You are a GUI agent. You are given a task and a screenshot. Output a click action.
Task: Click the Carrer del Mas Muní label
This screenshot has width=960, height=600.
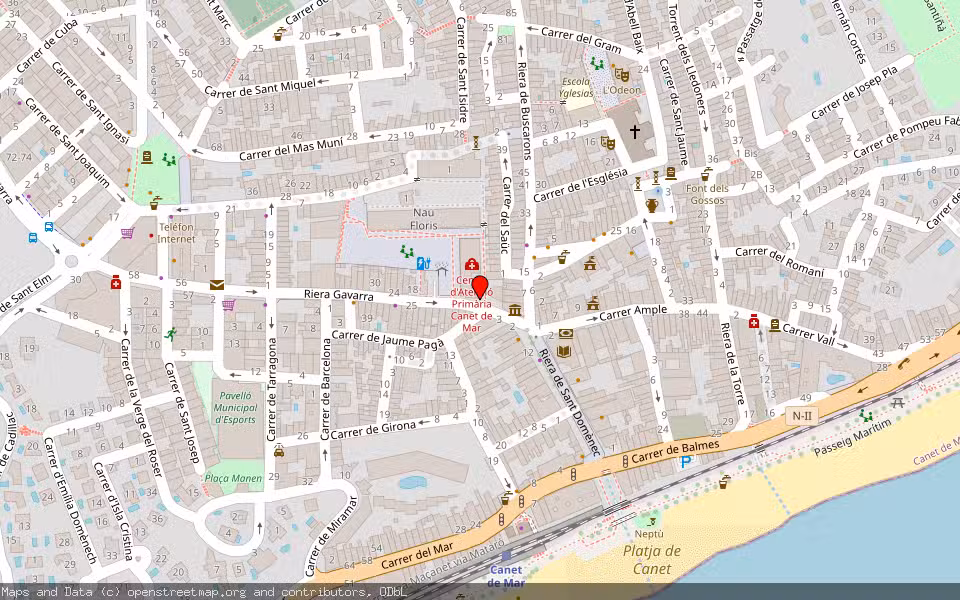291,149
